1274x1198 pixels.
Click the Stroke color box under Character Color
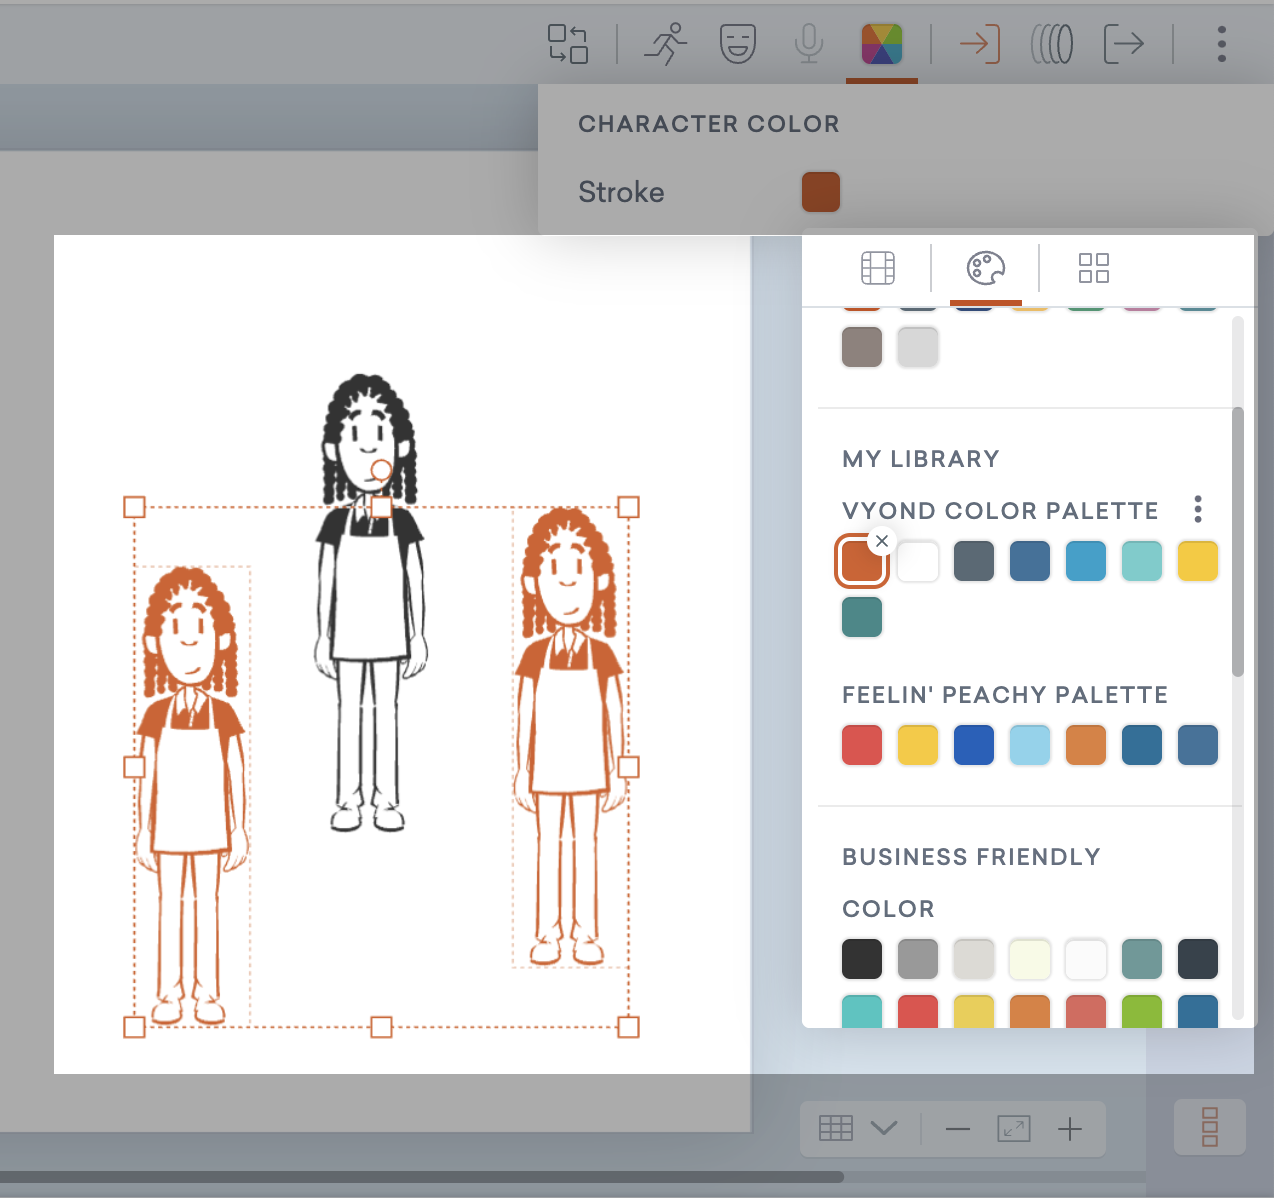coord(820,191)
